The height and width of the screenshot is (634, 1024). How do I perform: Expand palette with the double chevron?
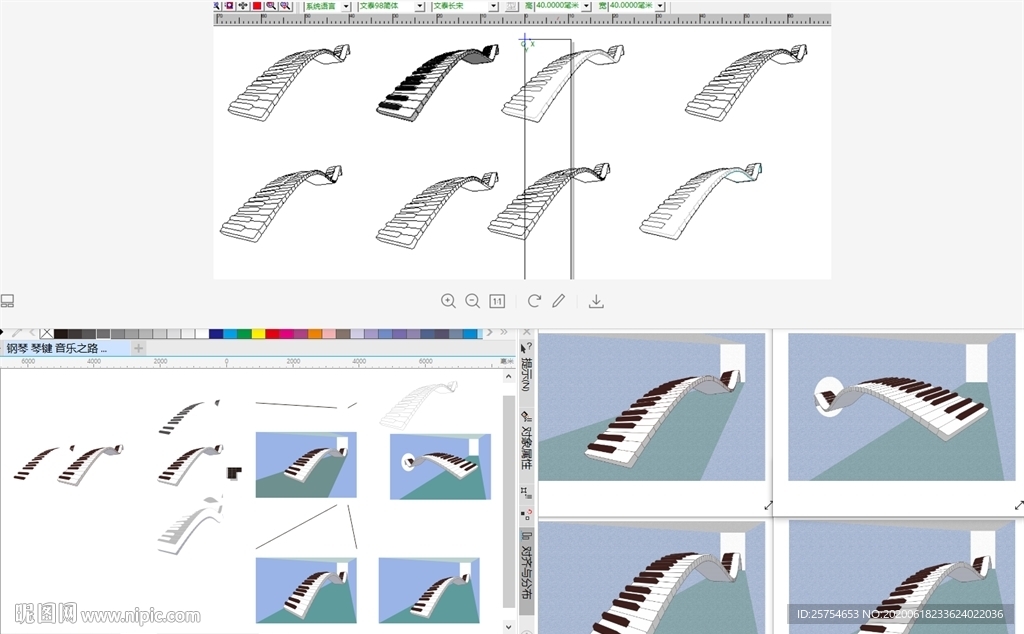(x=504, y=332)
